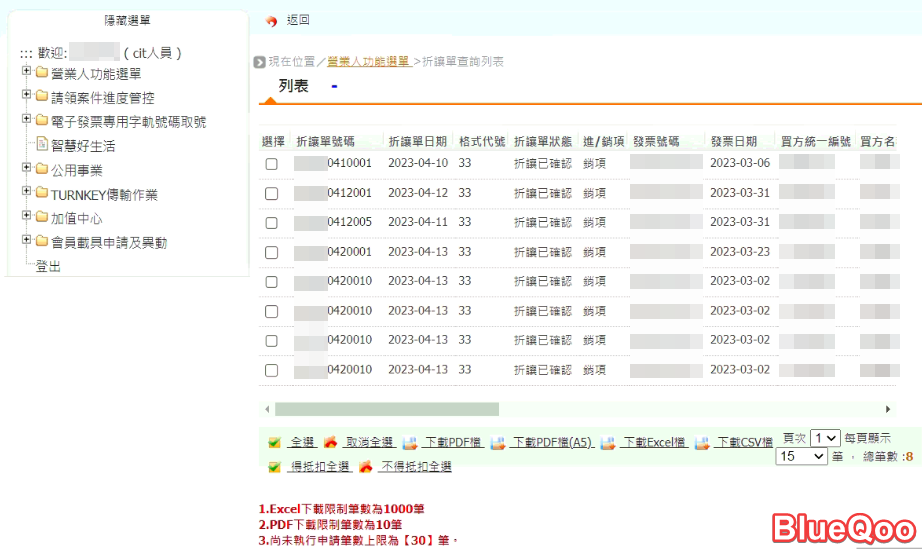Expand the 營業人功能選單 tree node

tap(27, 72)
